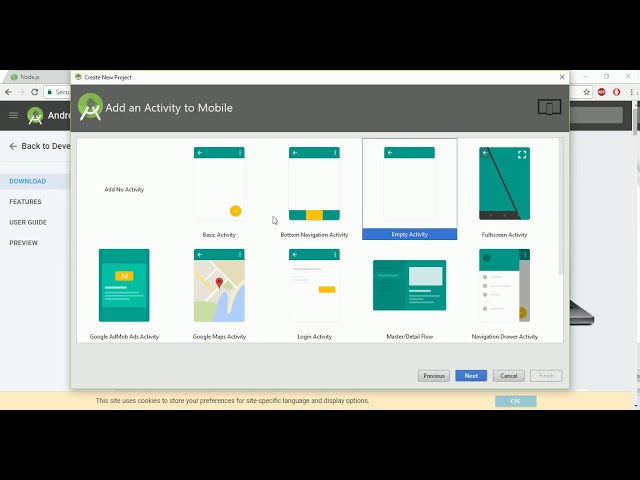This screenshot has height=480, width=640.
Task: Bookmark the page with the star icon
Action: pyautogui.click(x=587, y=92)
